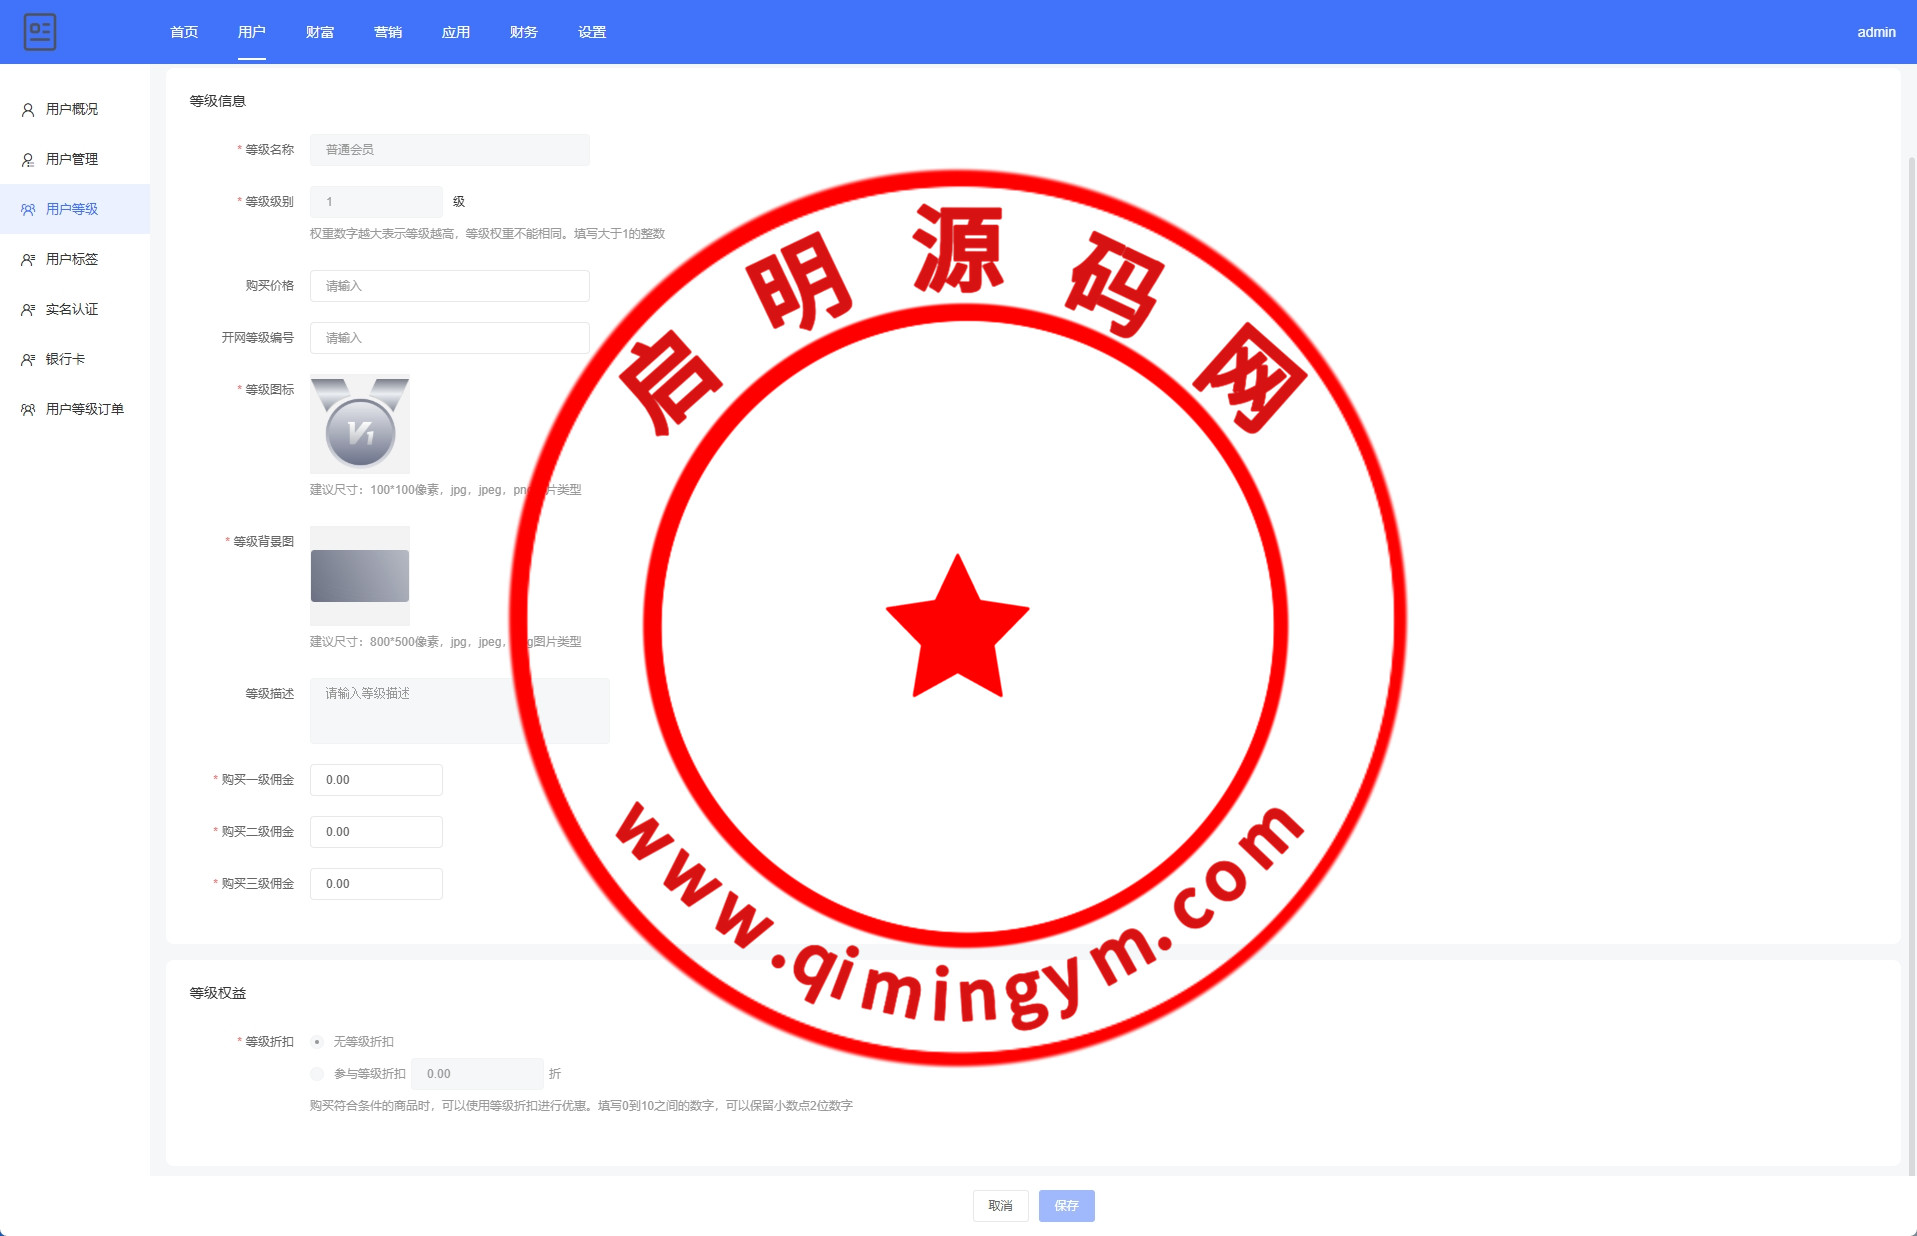Select the 用户等级 sidebar icon
Viewport: 1917px width, 1236px height.
pos(28,210)
